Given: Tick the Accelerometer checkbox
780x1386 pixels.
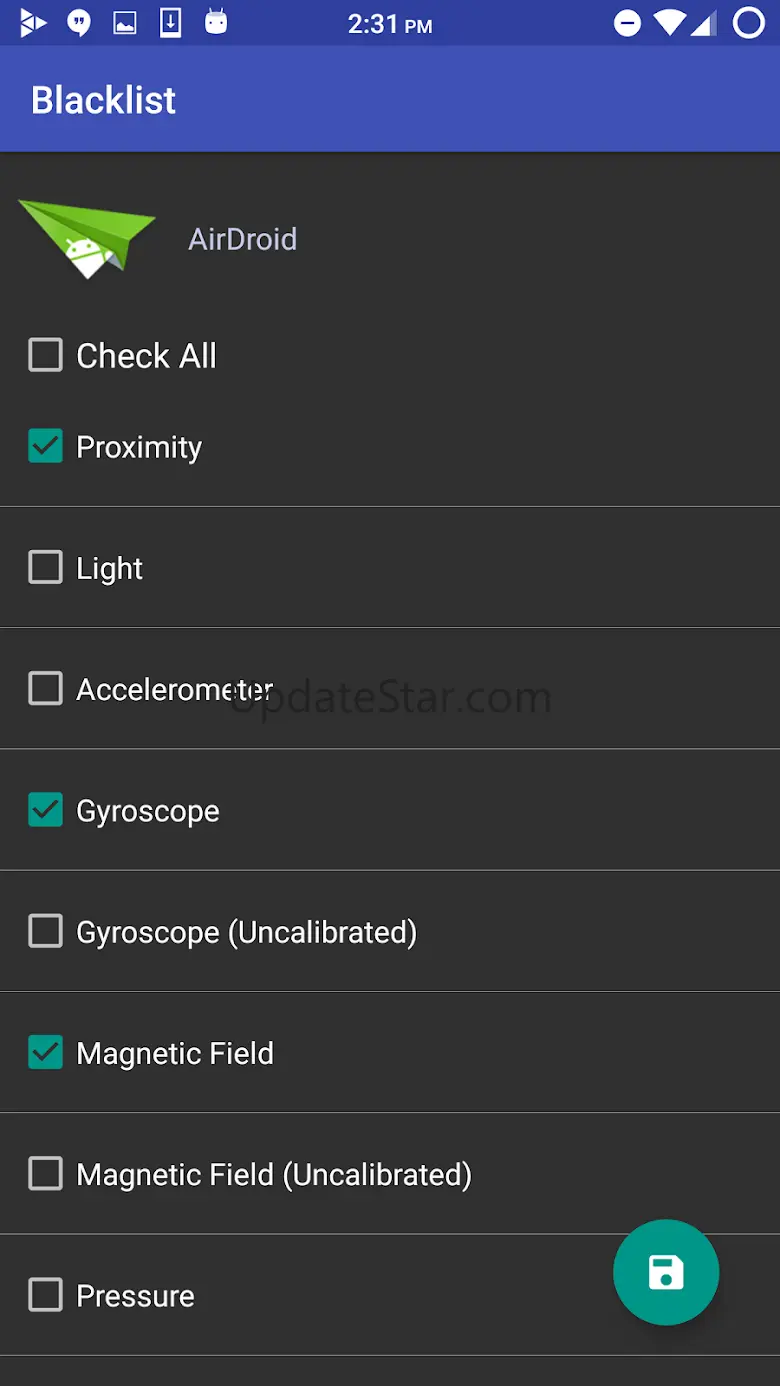Looking at the screenshot, I should tap(46, 689).
